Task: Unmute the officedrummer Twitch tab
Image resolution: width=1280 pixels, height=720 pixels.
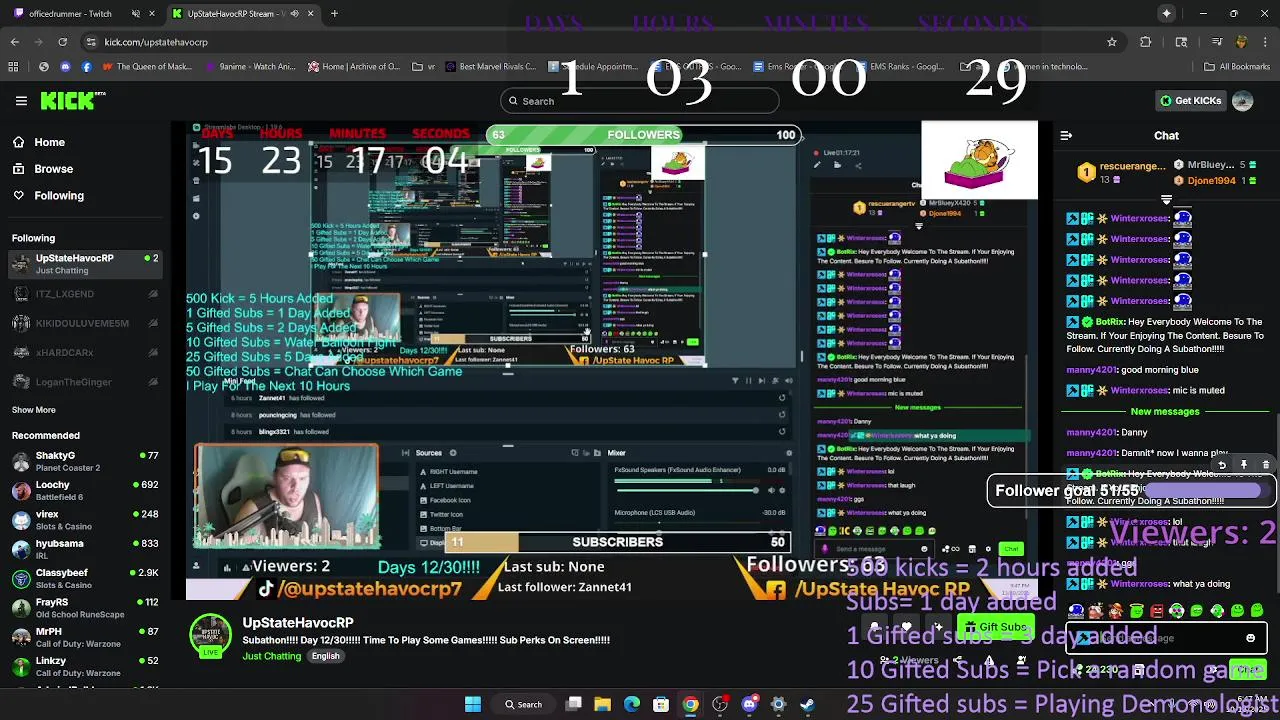Action: tap(135, 14)
